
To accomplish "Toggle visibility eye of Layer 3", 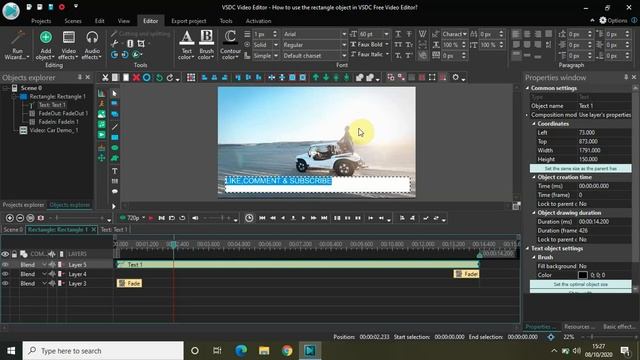I will coord(5,283).
